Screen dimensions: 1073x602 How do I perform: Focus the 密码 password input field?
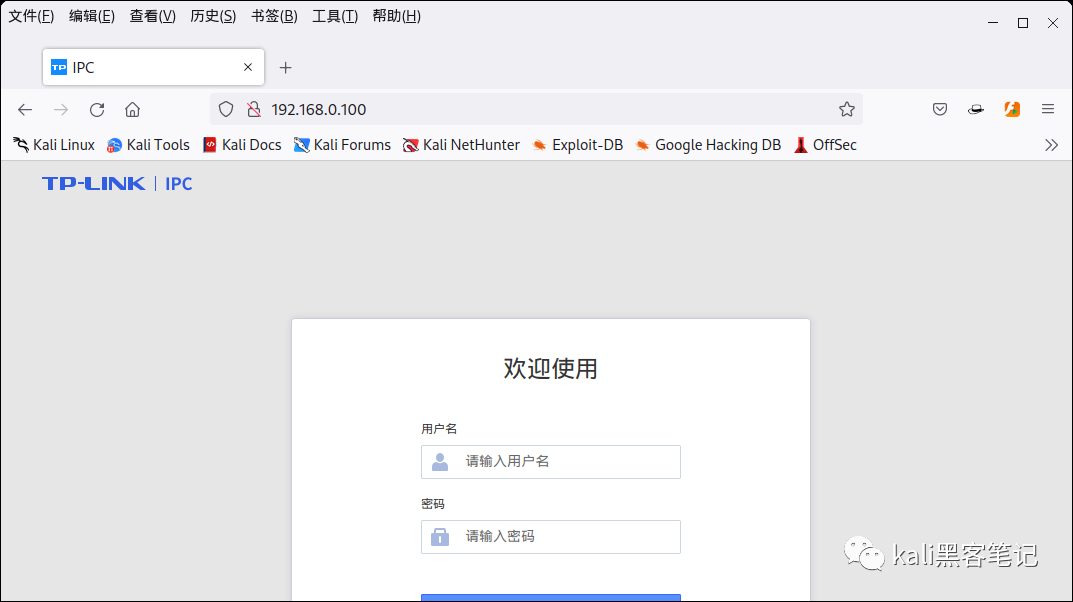(x=551, y=537)
